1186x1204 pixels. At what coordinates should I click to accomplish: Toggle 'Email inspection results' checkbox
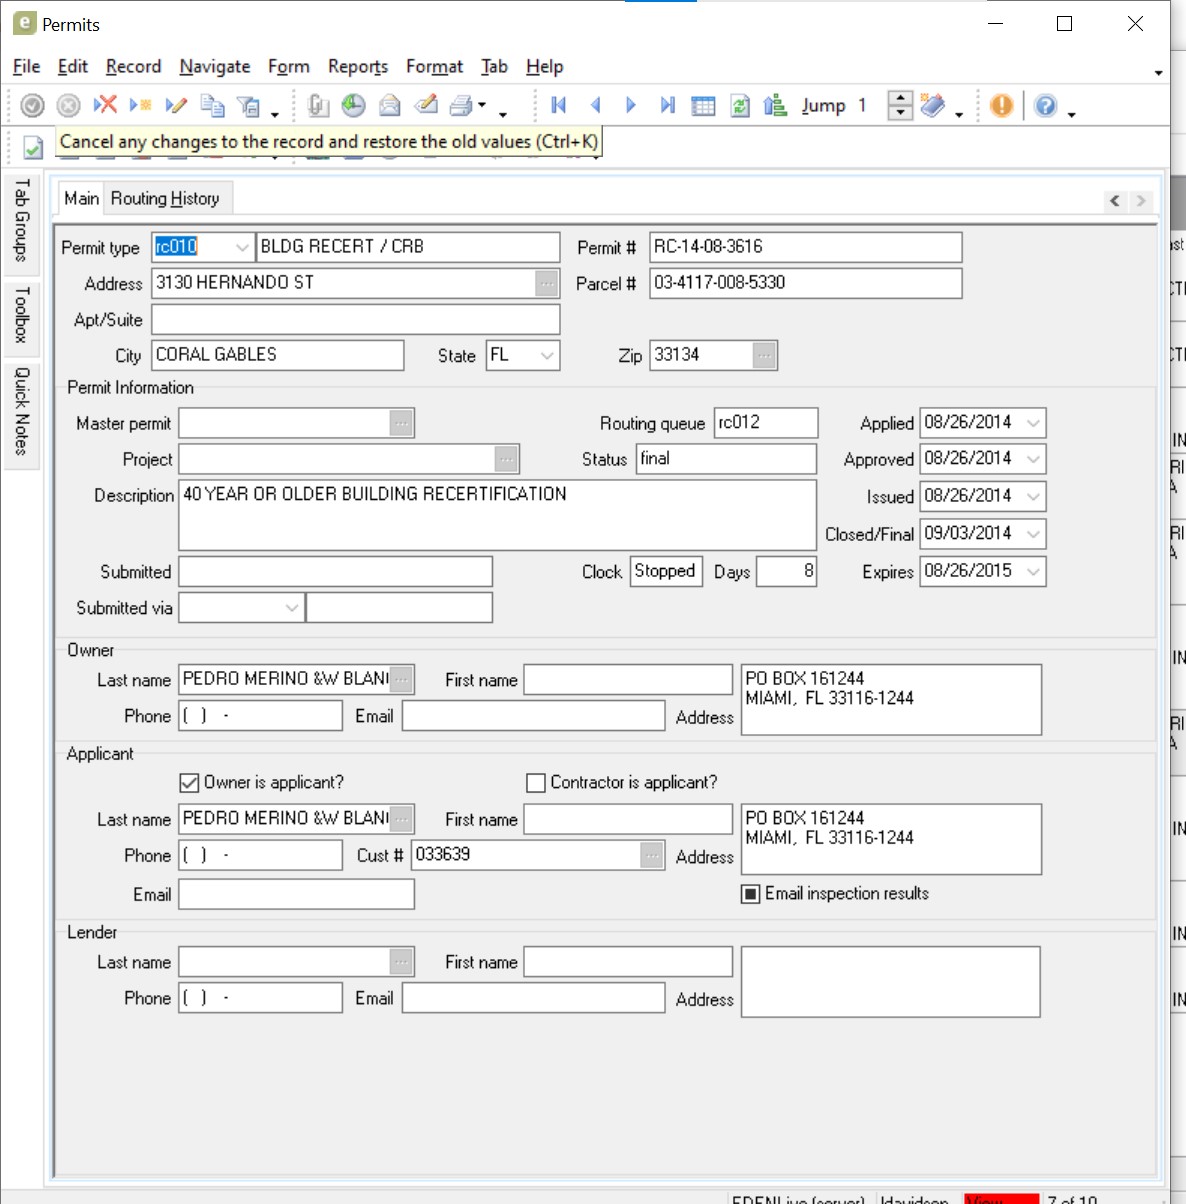coord(750,894)
